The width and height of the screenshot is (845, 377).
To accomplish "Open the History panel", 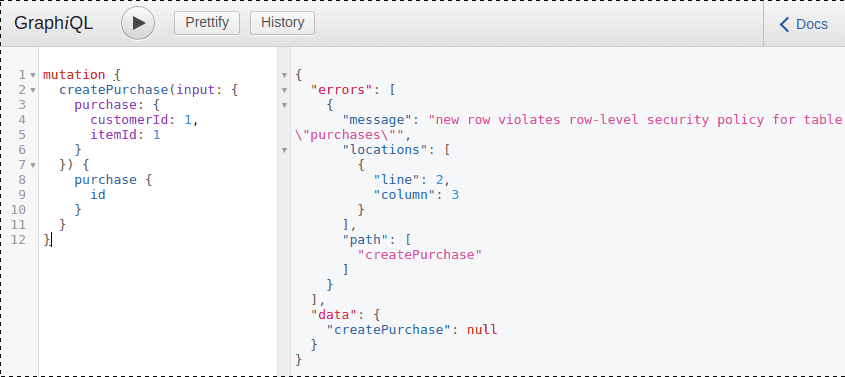I will [x=282, y=23].
